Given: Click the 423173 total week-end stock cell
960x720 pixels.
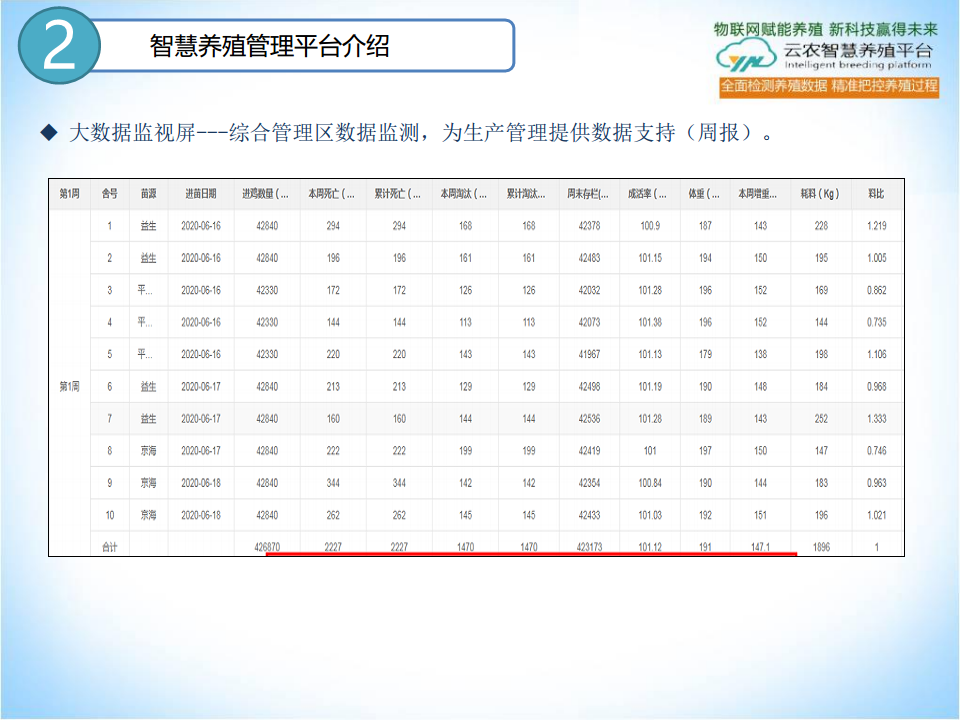Looking at the screenshot, I should 589,547.
